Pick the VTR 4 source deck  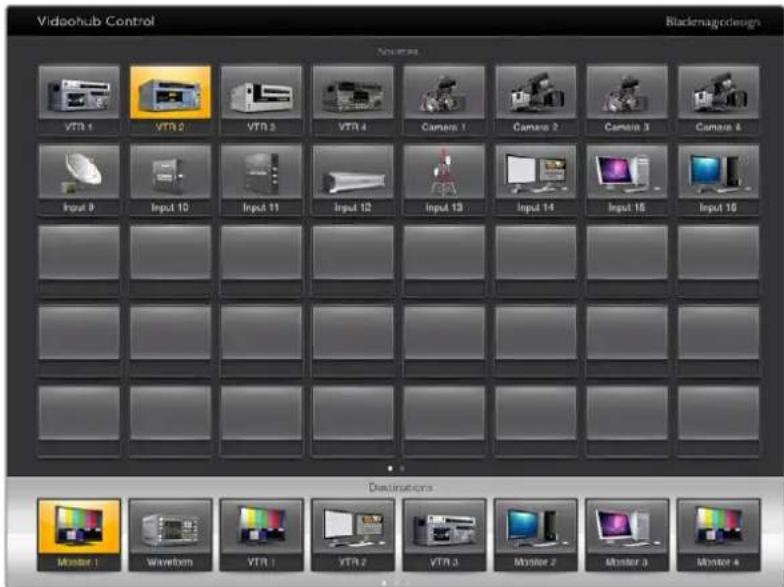pyautogui.click(x=353, y=99)
